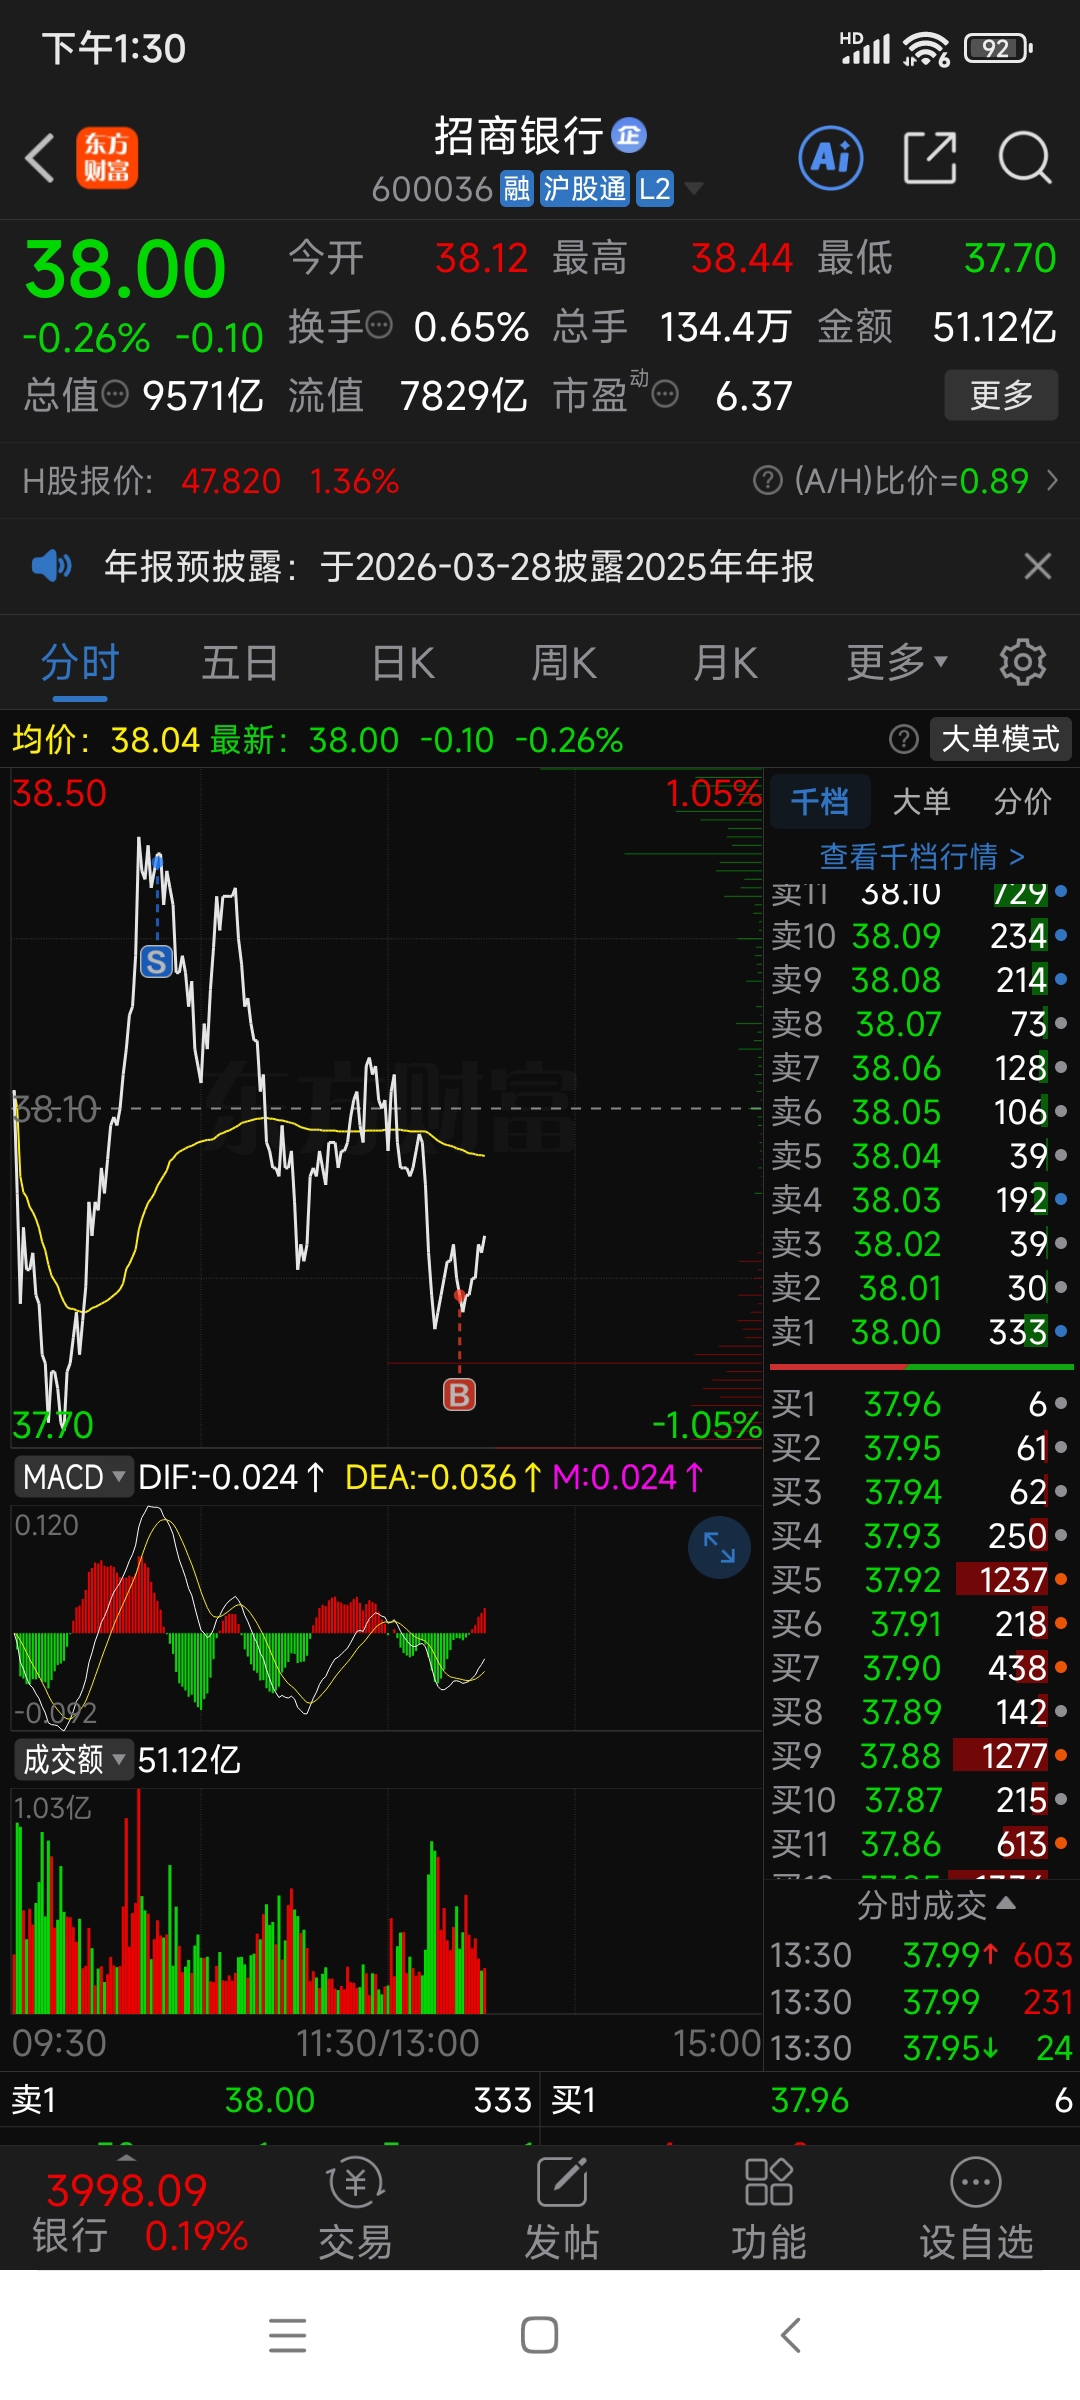Open the 更多 chart period dropdown
This screenshot has height=2400, width=1080.
click(897, 663)
